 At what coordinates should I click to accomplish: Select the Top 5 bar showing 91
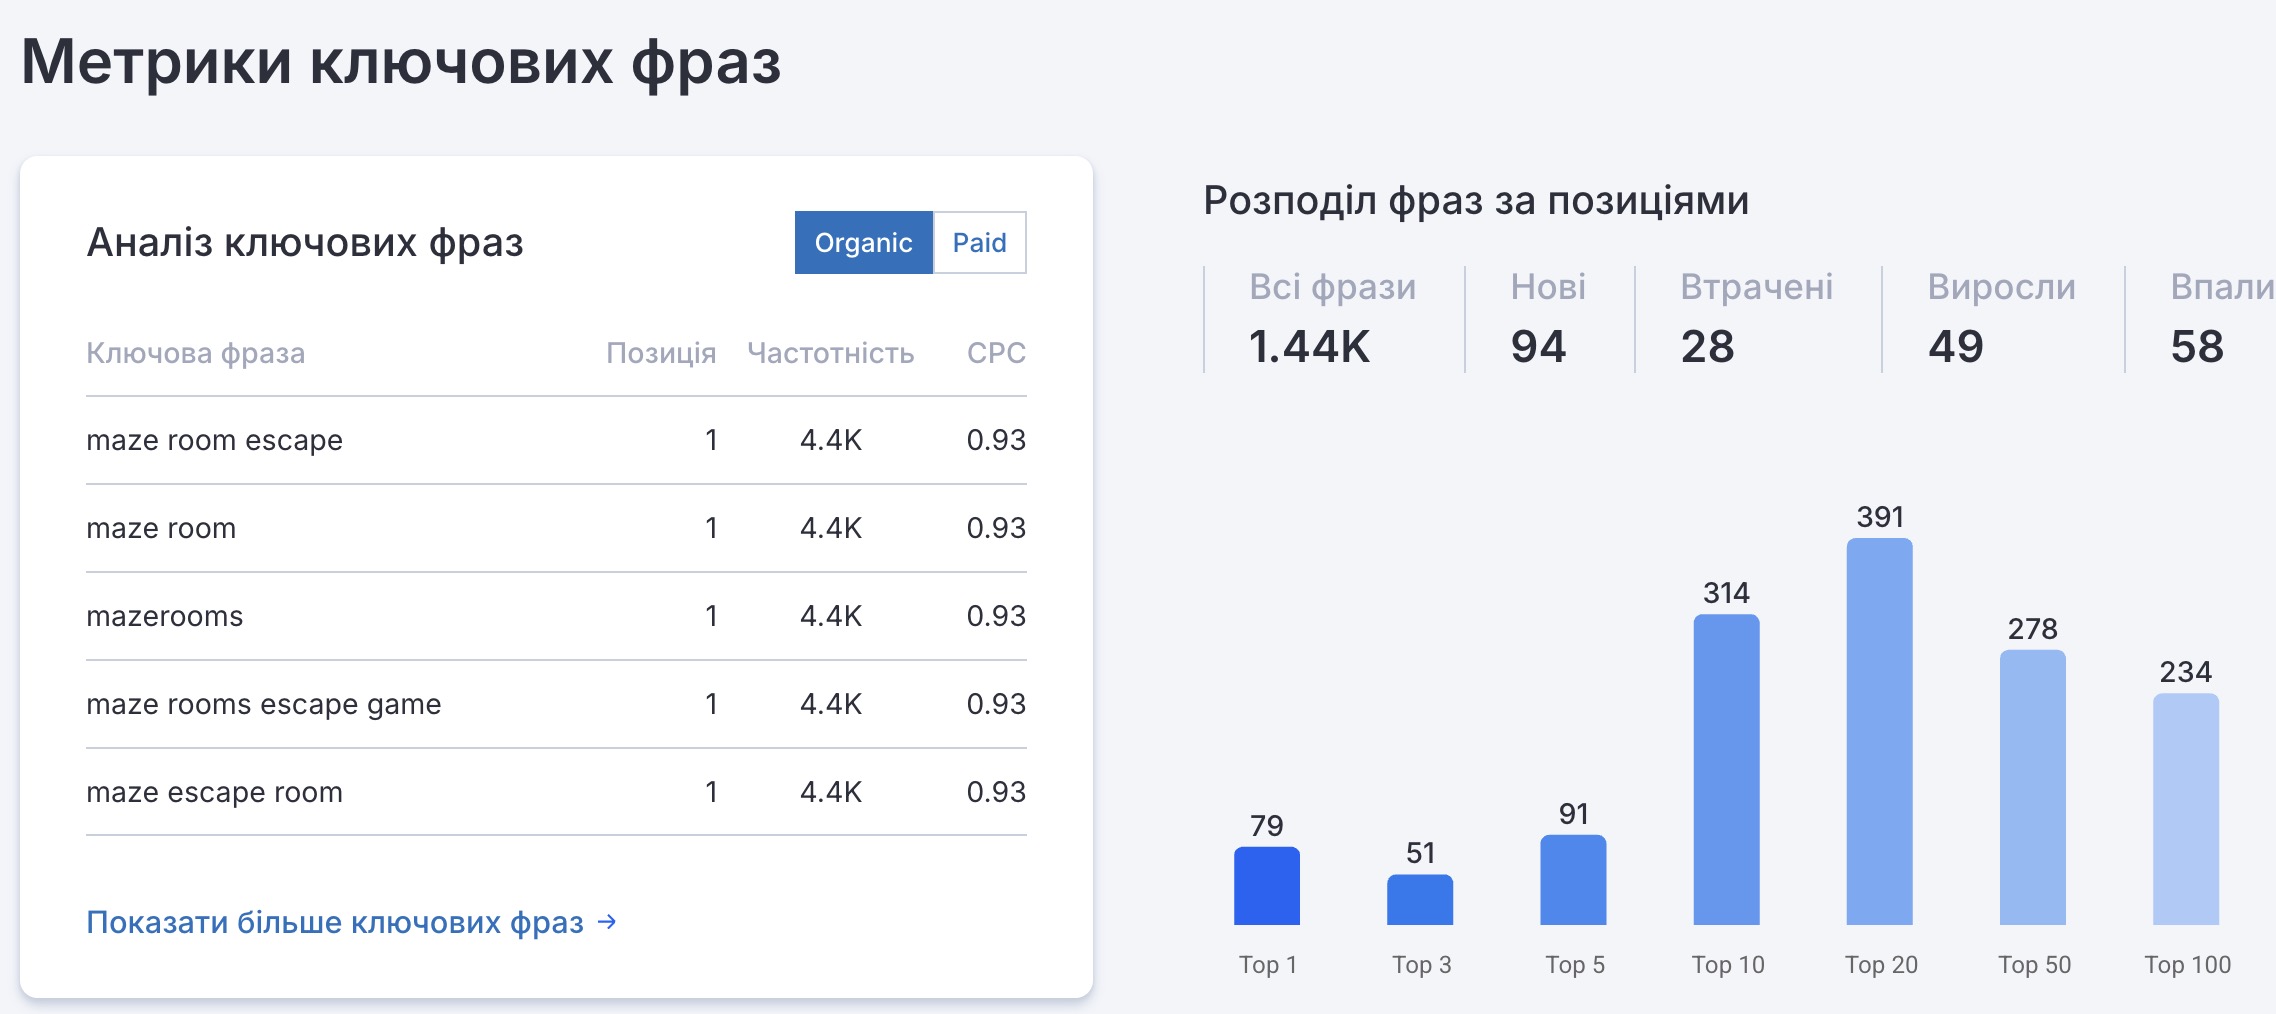[x=1573, y=880]
